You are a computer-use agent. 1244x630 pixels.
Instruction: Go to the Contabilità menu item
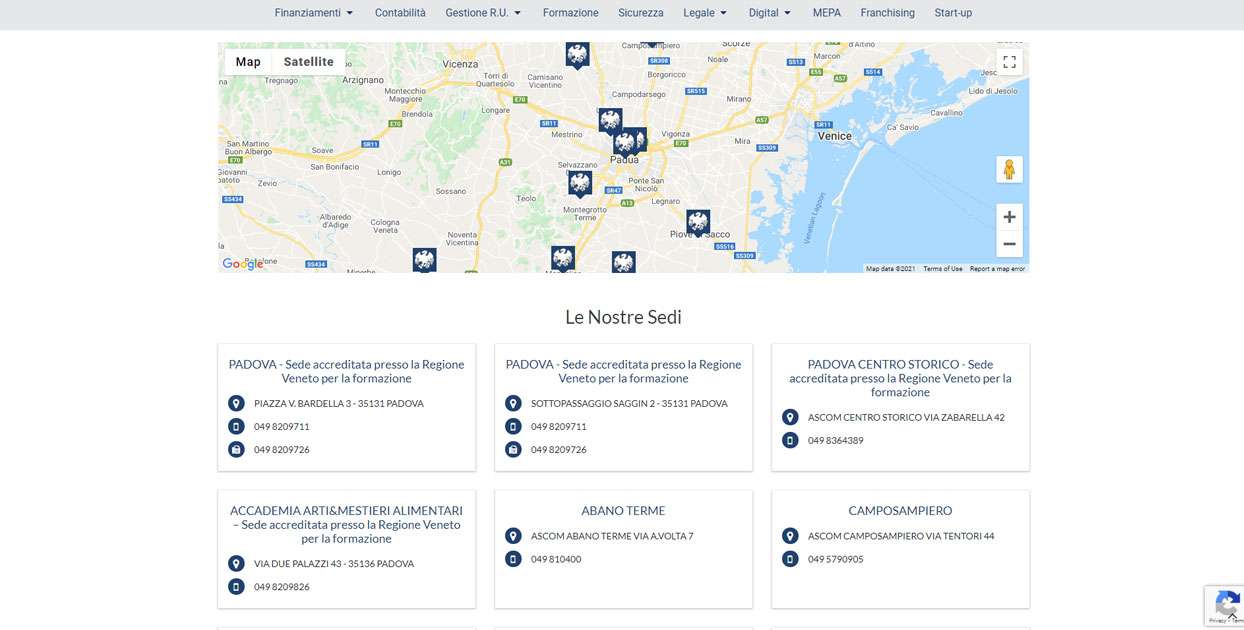click(x=400, y=13)
